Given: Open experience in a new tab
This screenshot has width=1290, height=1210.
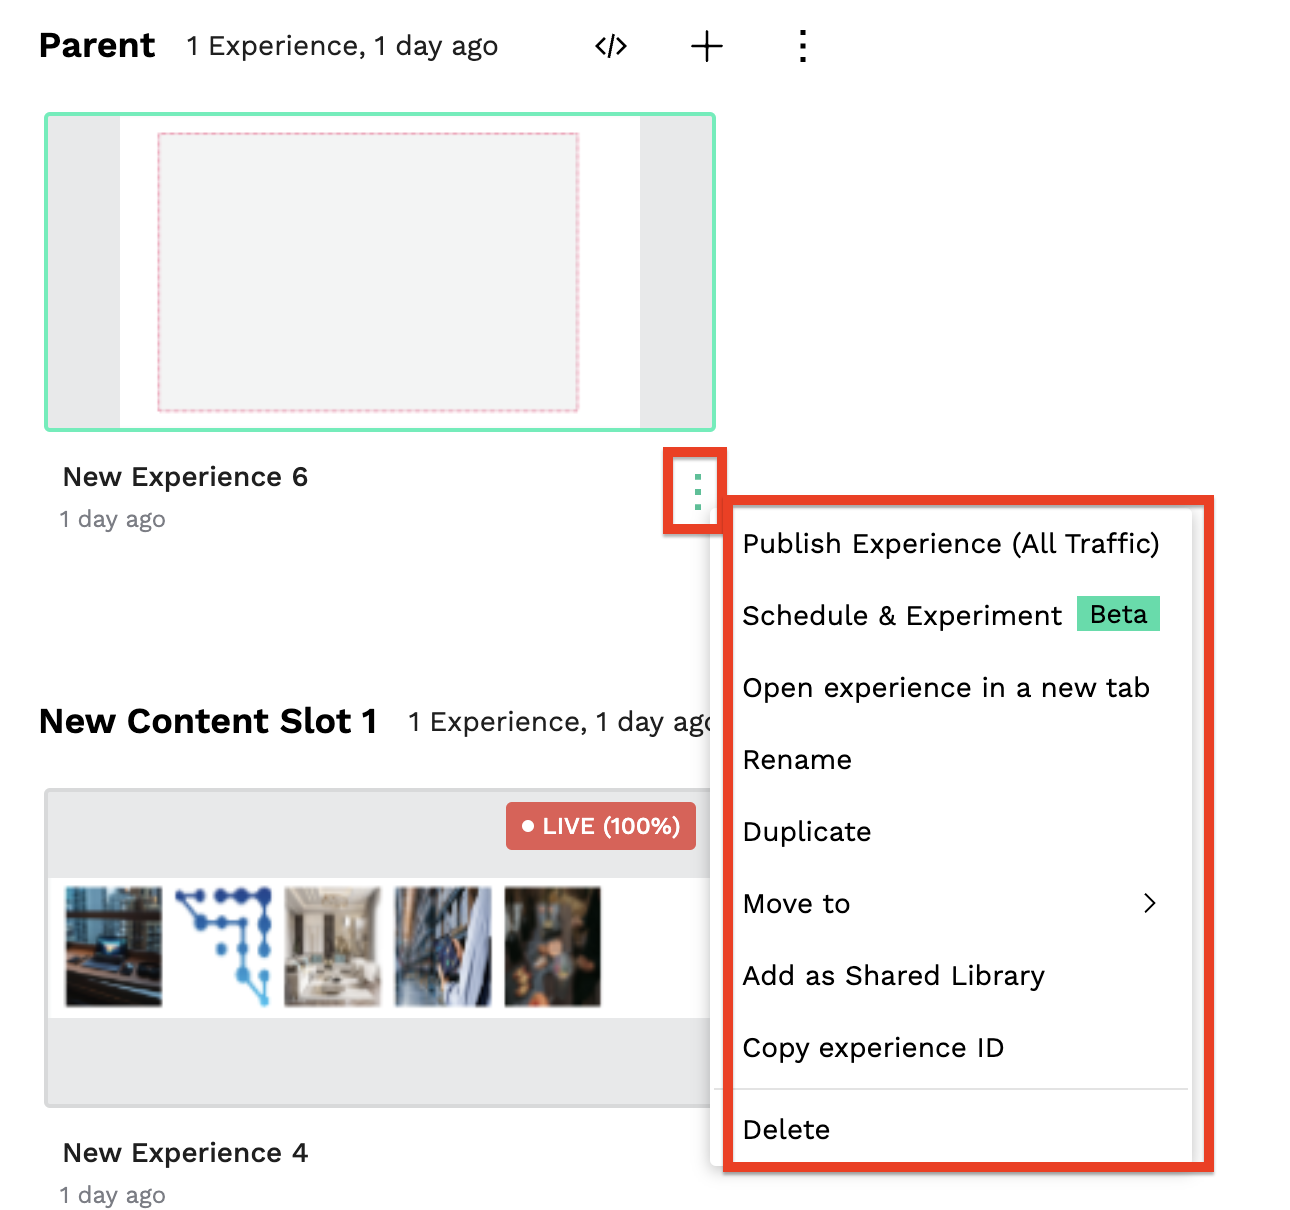Looking at the screenshot, I should pos(946,688).
